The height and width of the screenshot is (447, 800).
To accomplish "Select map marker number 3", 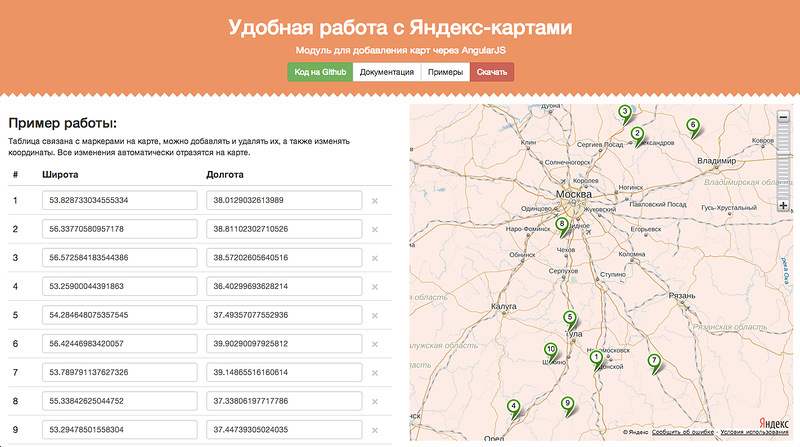I will point(624,114).
